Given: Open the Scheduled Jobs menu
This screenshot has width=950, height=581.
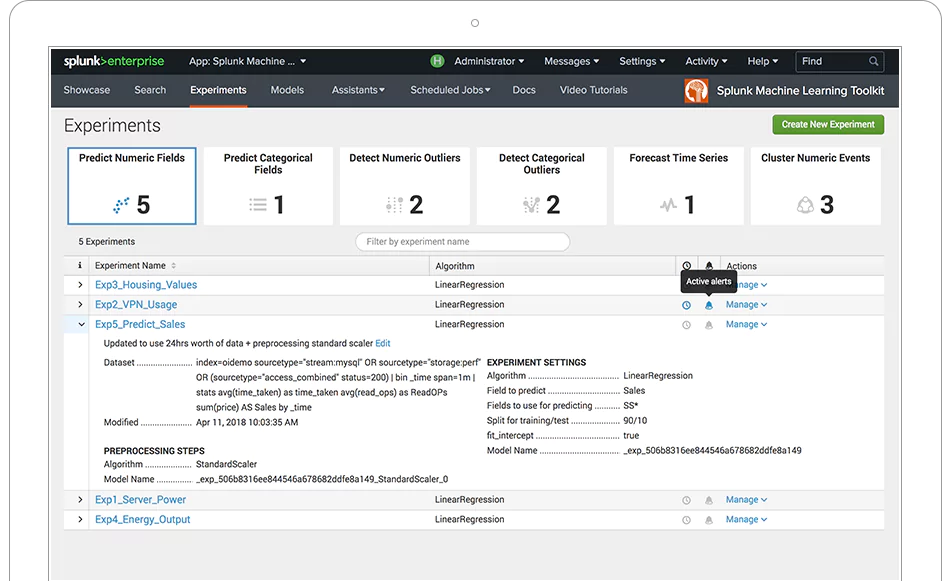Looking at the screenshot, I should (x=450, y=90).
